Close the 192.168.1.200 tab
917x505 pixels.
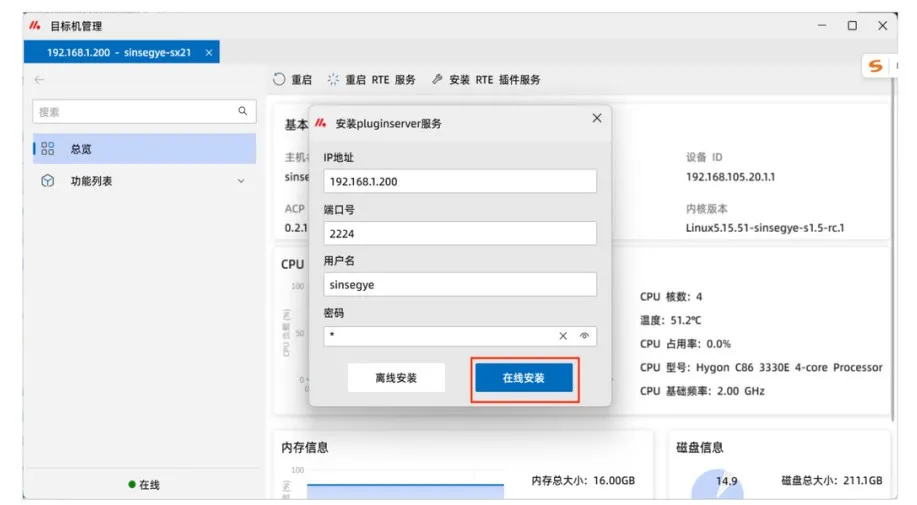click(x=209, y=53)
